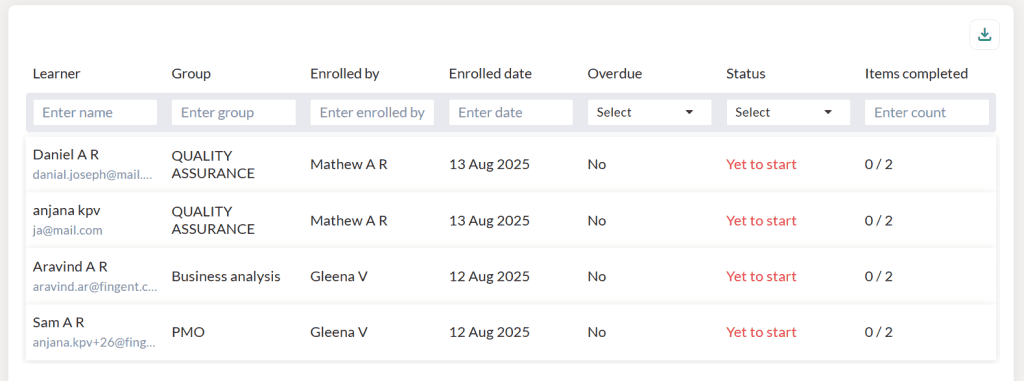Click Gleena V in Sam's row
Viewport: 1024px width, 381px height.
pos(339,333)
